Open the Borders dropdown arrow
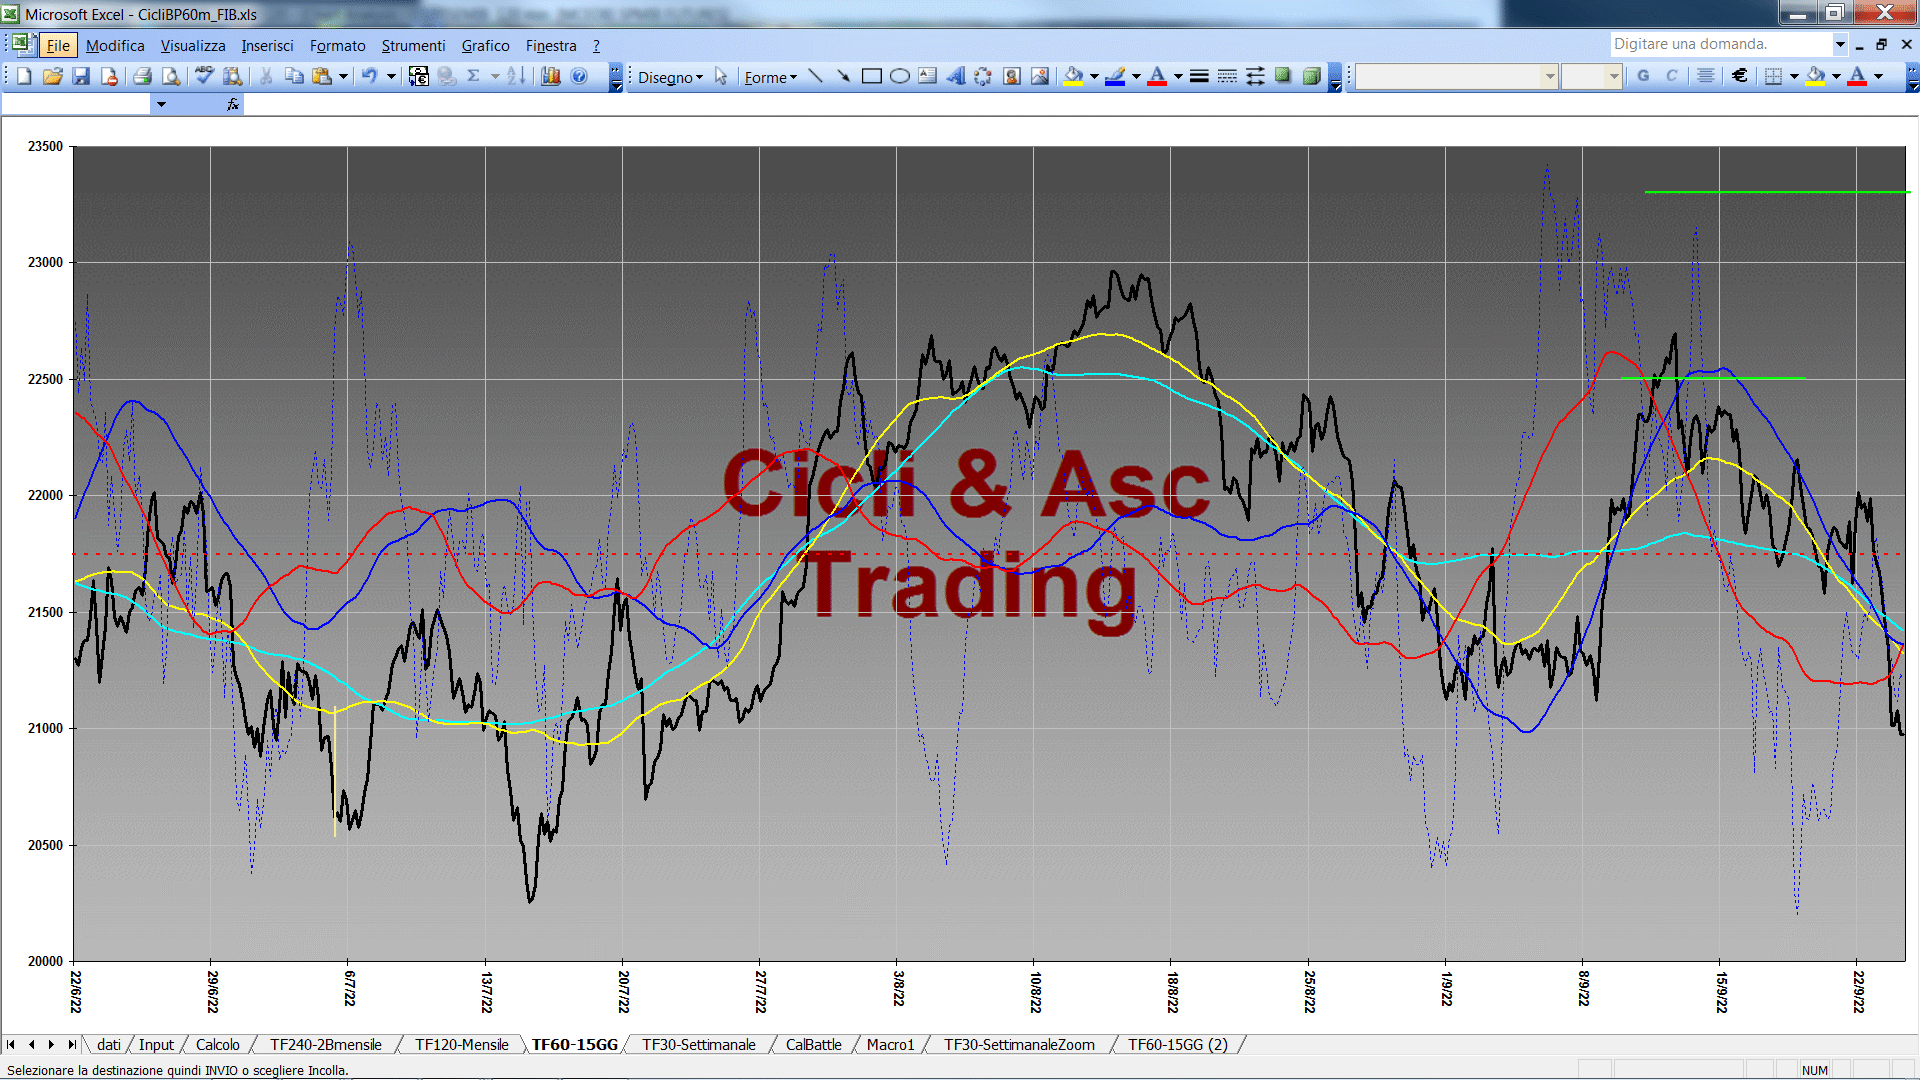 click(1794, 76)
